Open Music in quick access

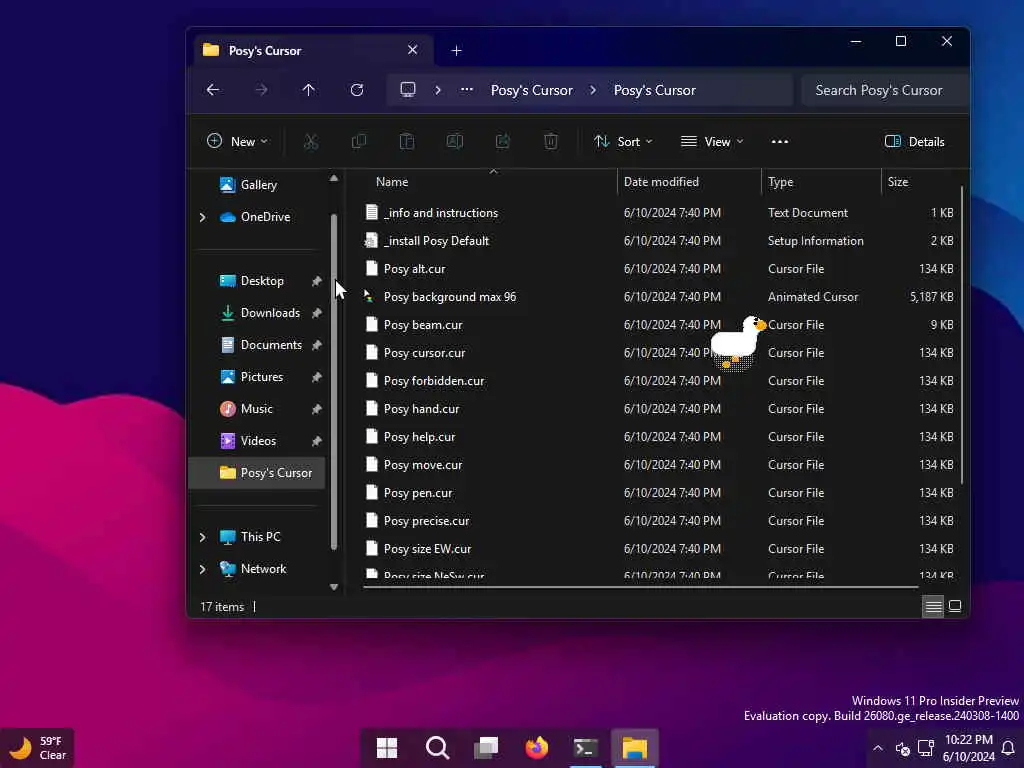[256, 409]
